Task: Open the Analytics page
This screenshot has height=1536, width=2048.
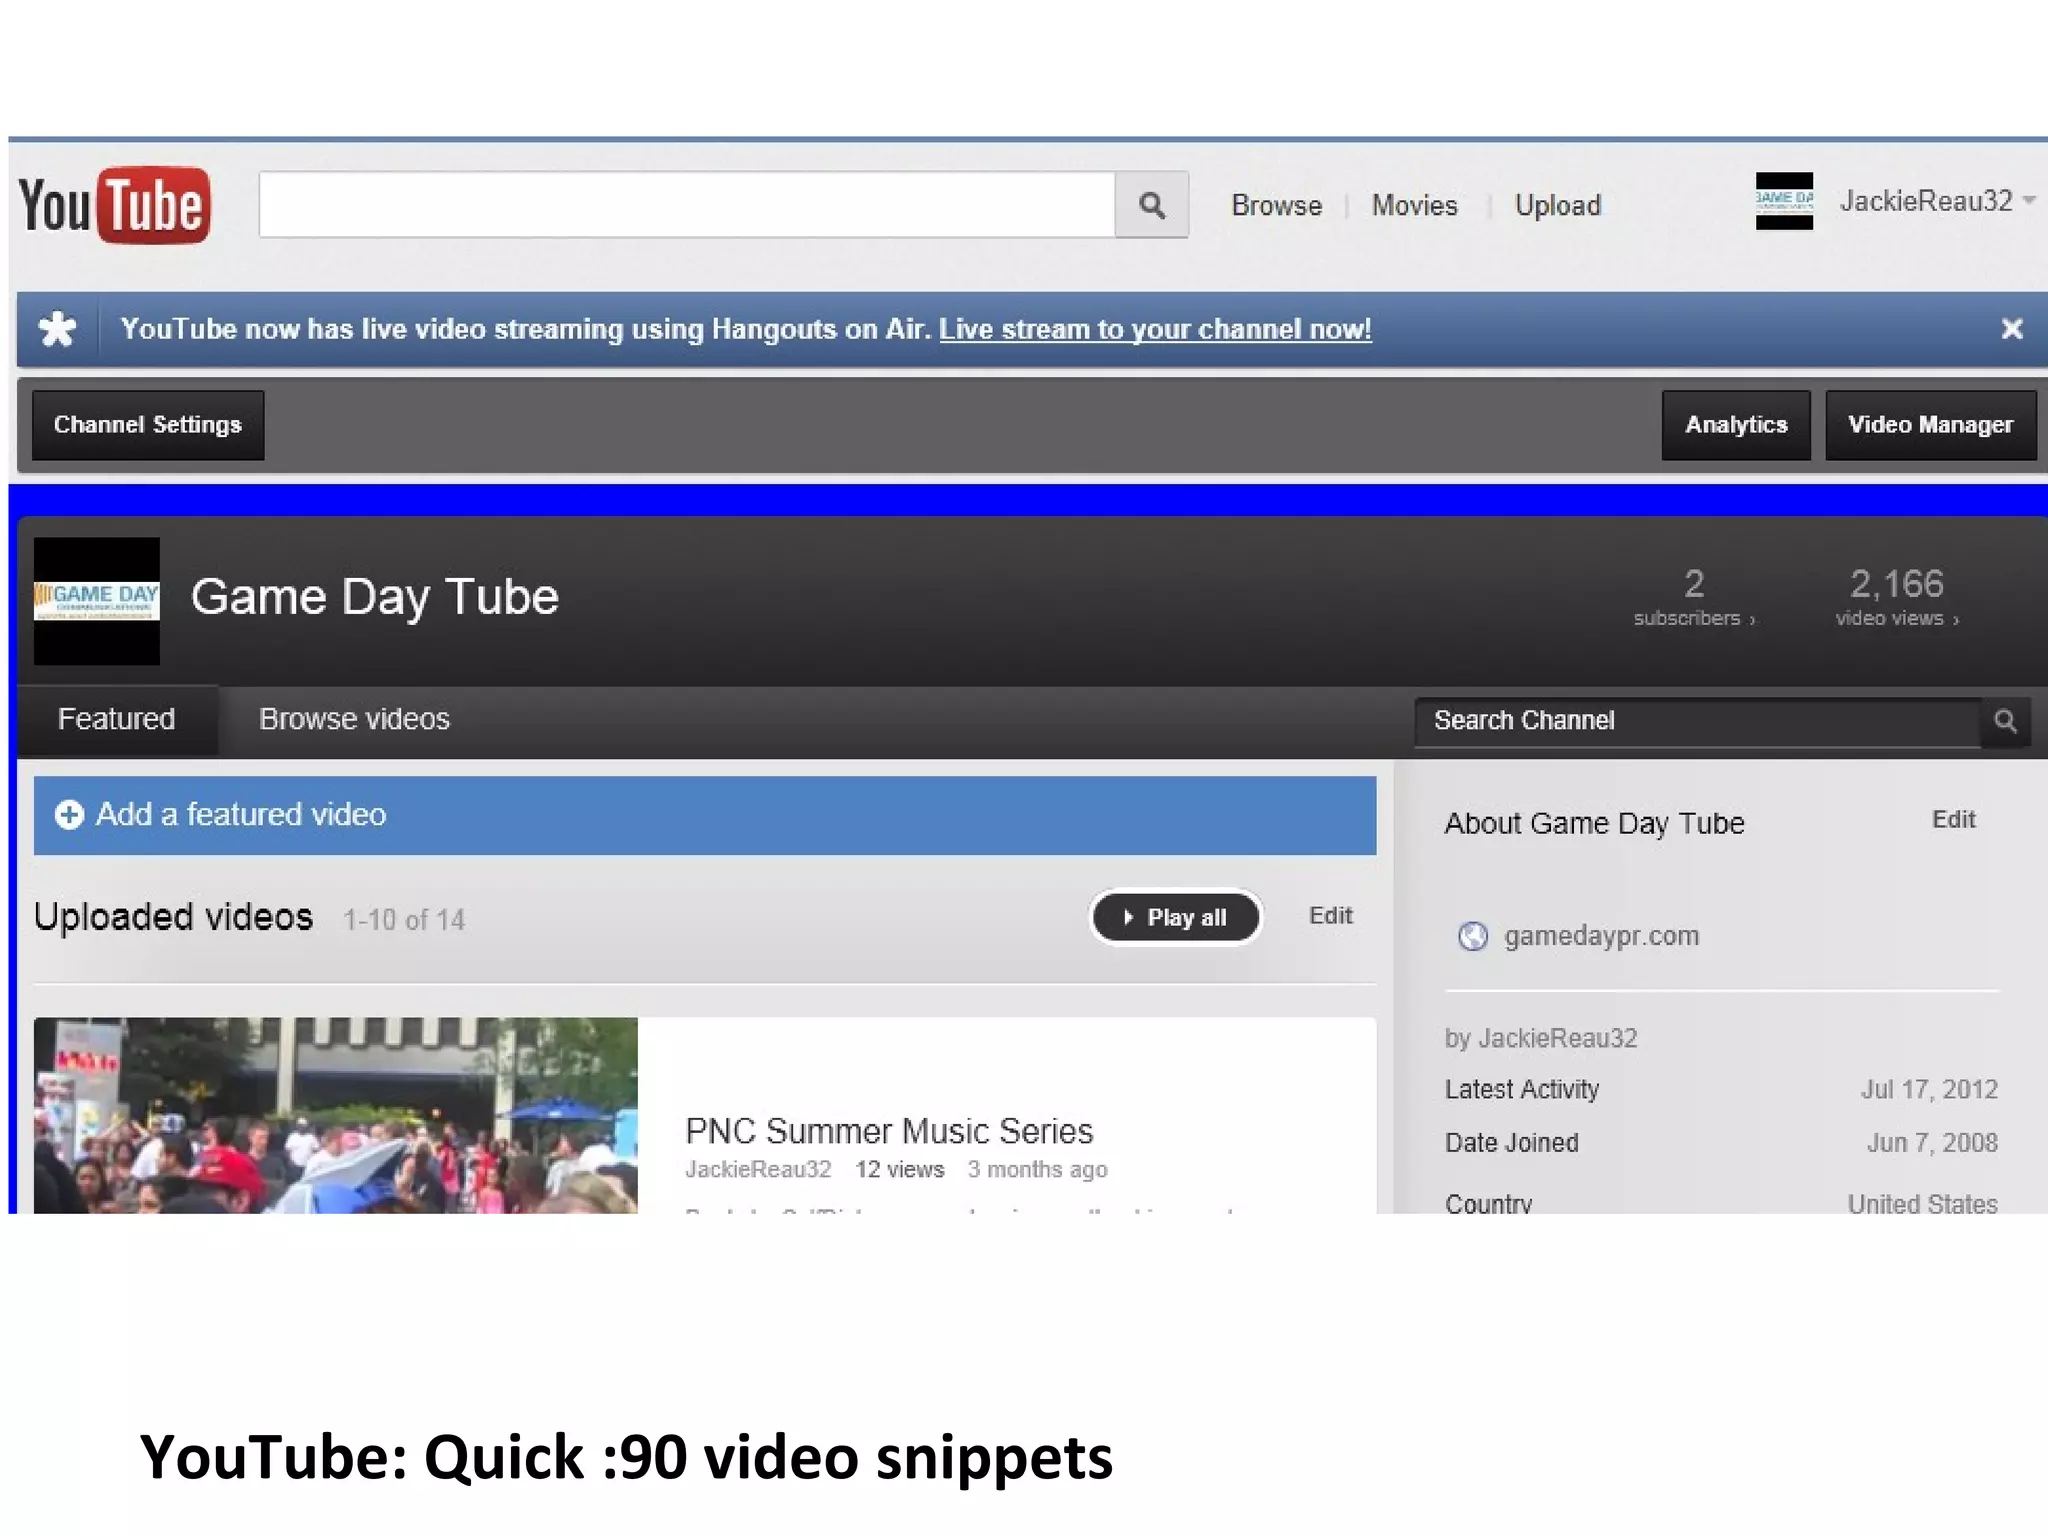Action: 1736,425
